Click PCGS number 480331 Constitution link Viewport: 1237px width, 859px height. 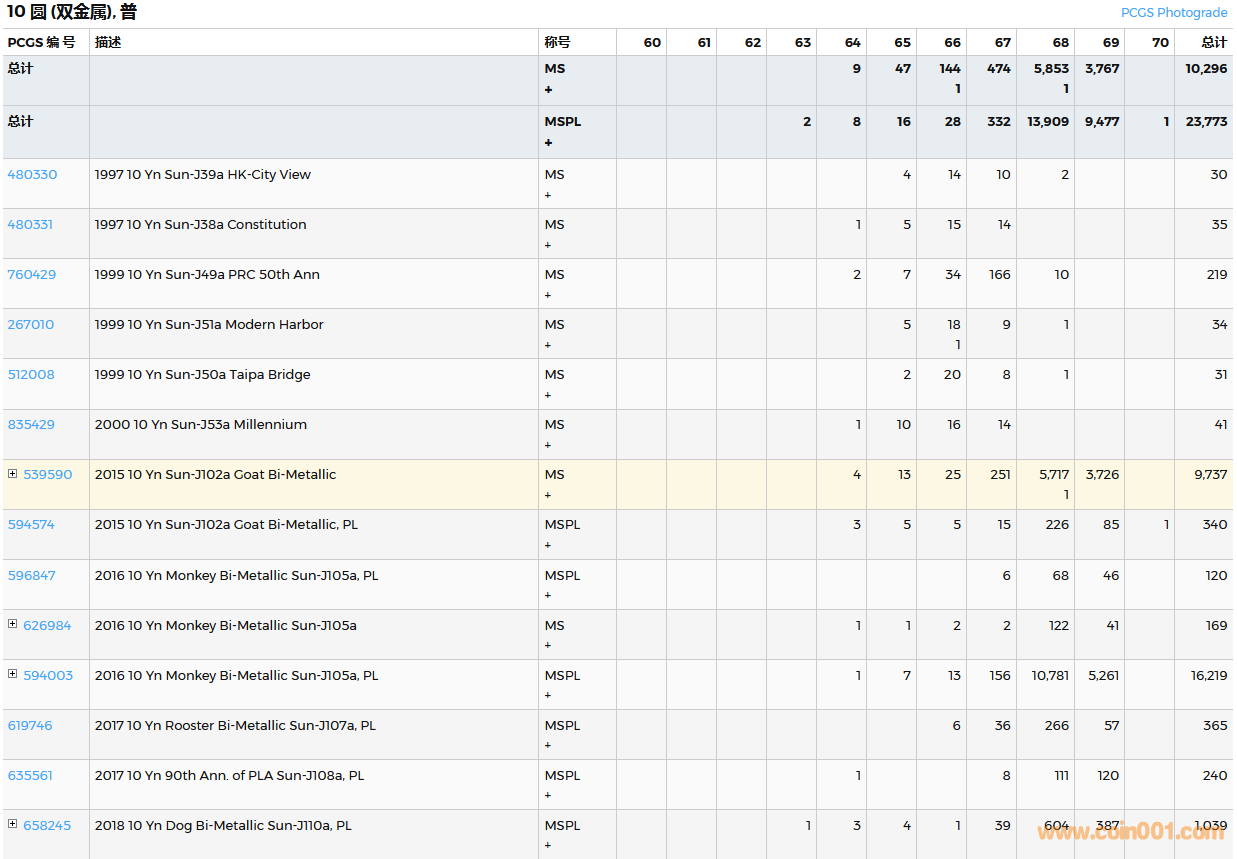[x=30, y=224]
